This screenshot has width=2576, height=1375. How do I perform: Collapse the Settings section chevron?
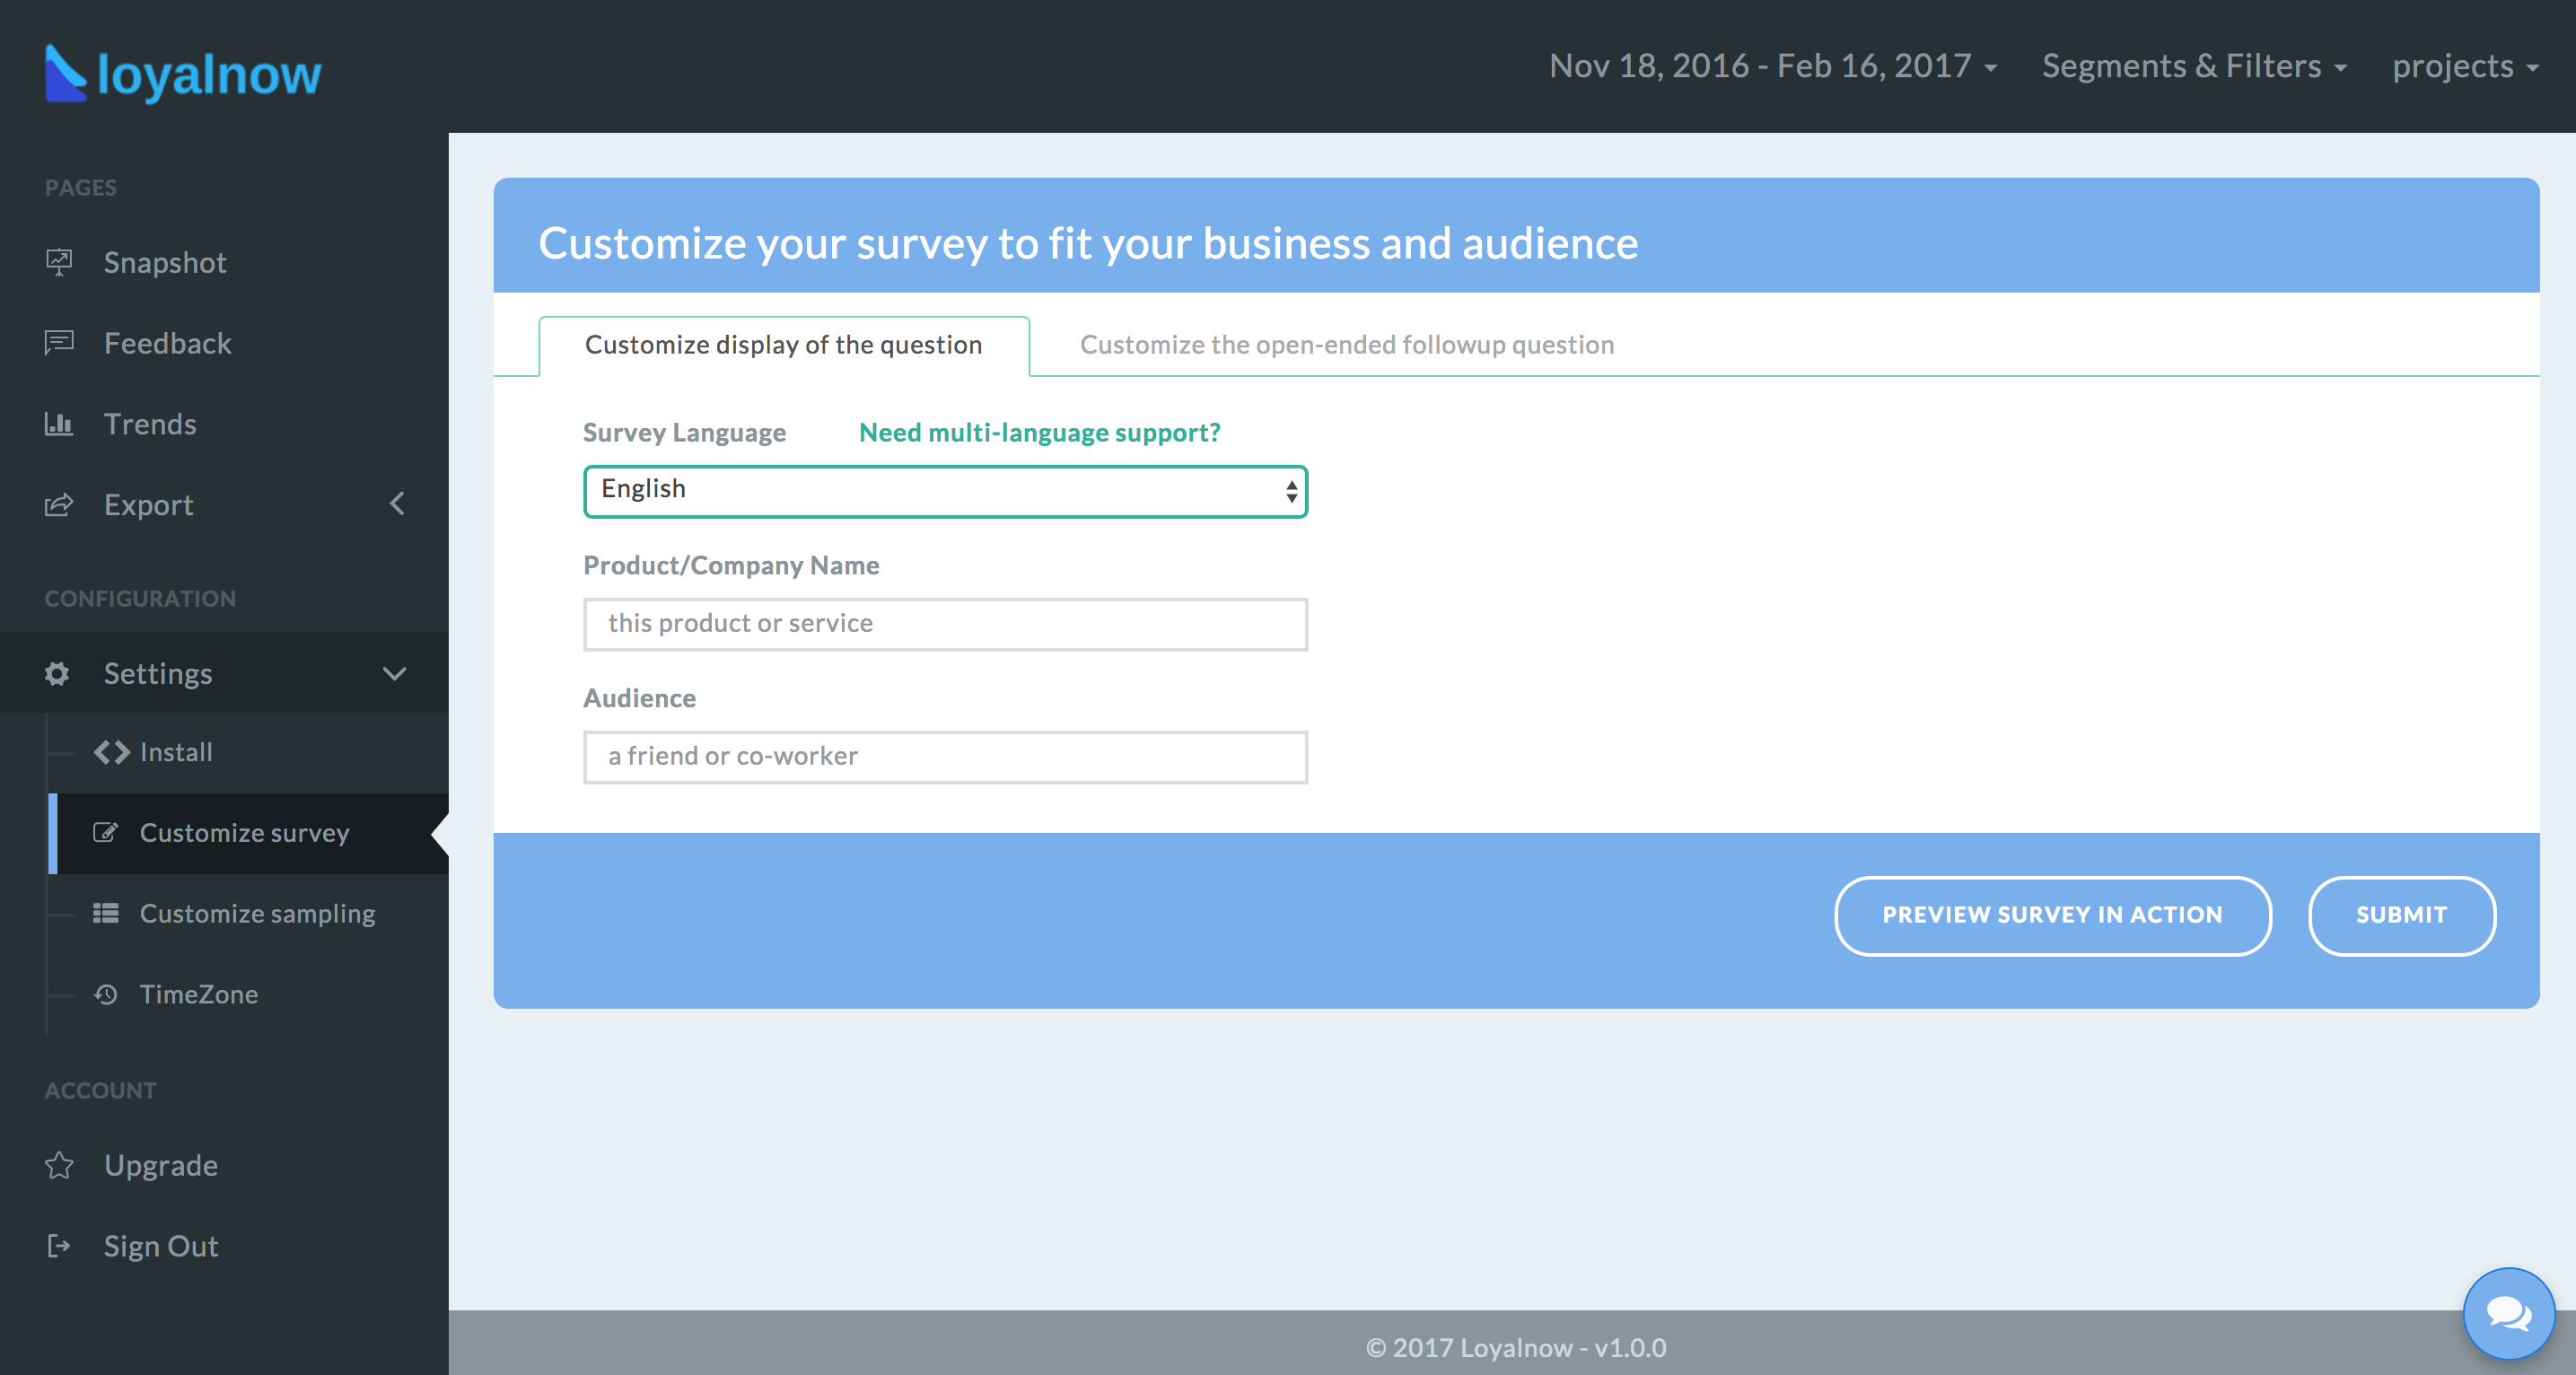(395, 673)
